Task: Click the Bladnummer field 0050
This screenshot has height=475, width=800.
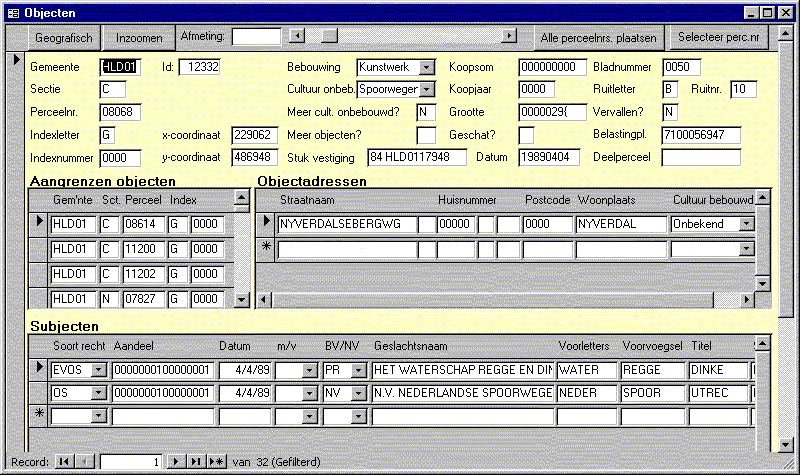Action: pyautogui.click(x=681, y=67)
